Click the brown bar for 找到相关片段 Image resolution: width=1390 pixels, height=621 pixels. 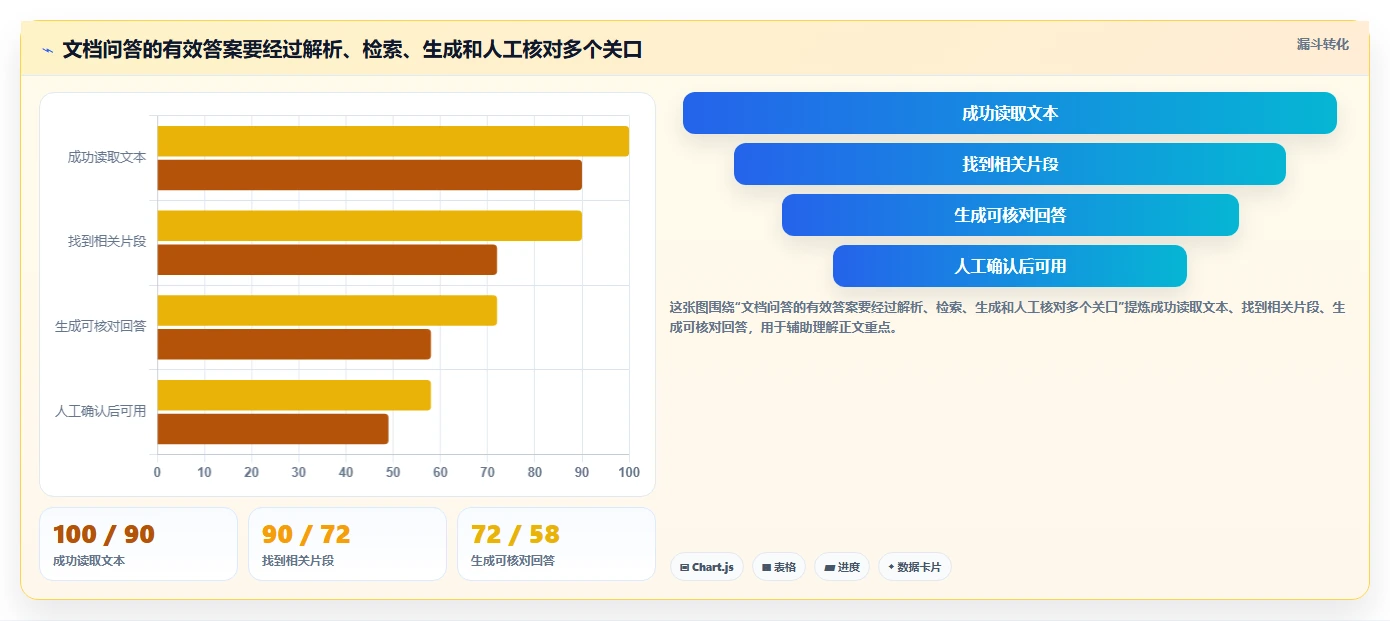click(327, 260)
